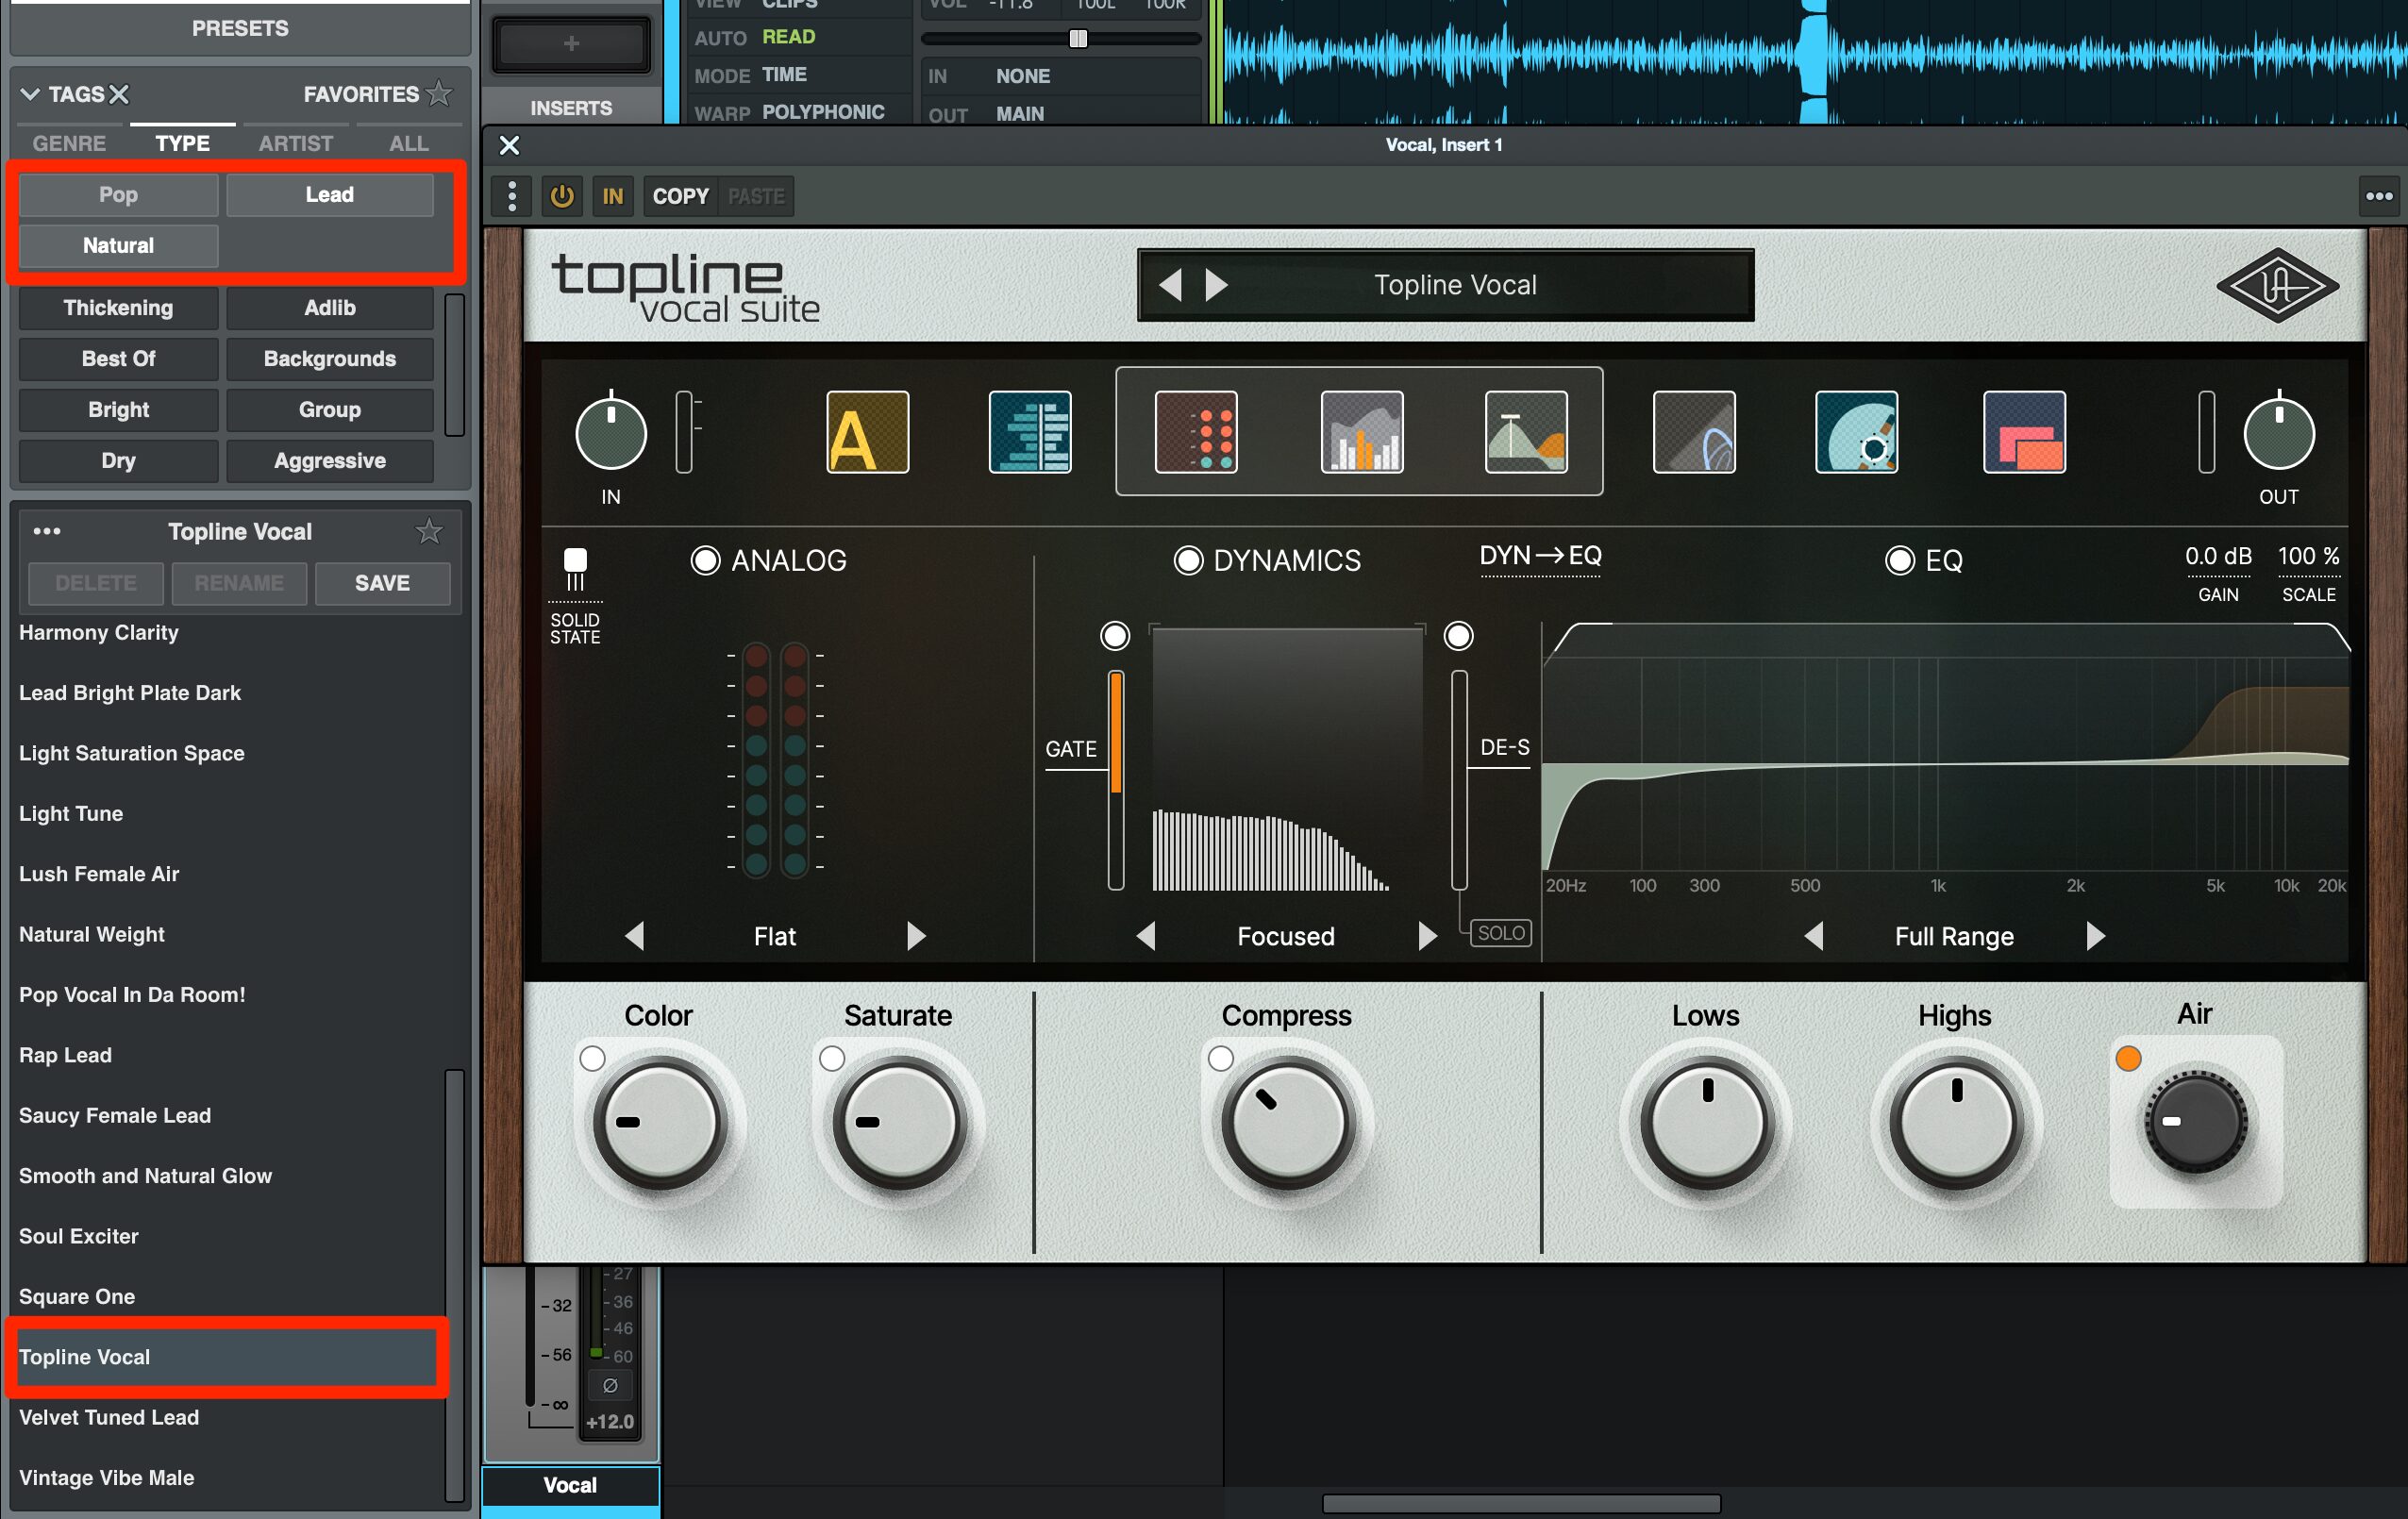Image resolution: width=2408 pixels, height=1519 pixels.
Task: Click the add insert plus button
Action: [571, 43]
